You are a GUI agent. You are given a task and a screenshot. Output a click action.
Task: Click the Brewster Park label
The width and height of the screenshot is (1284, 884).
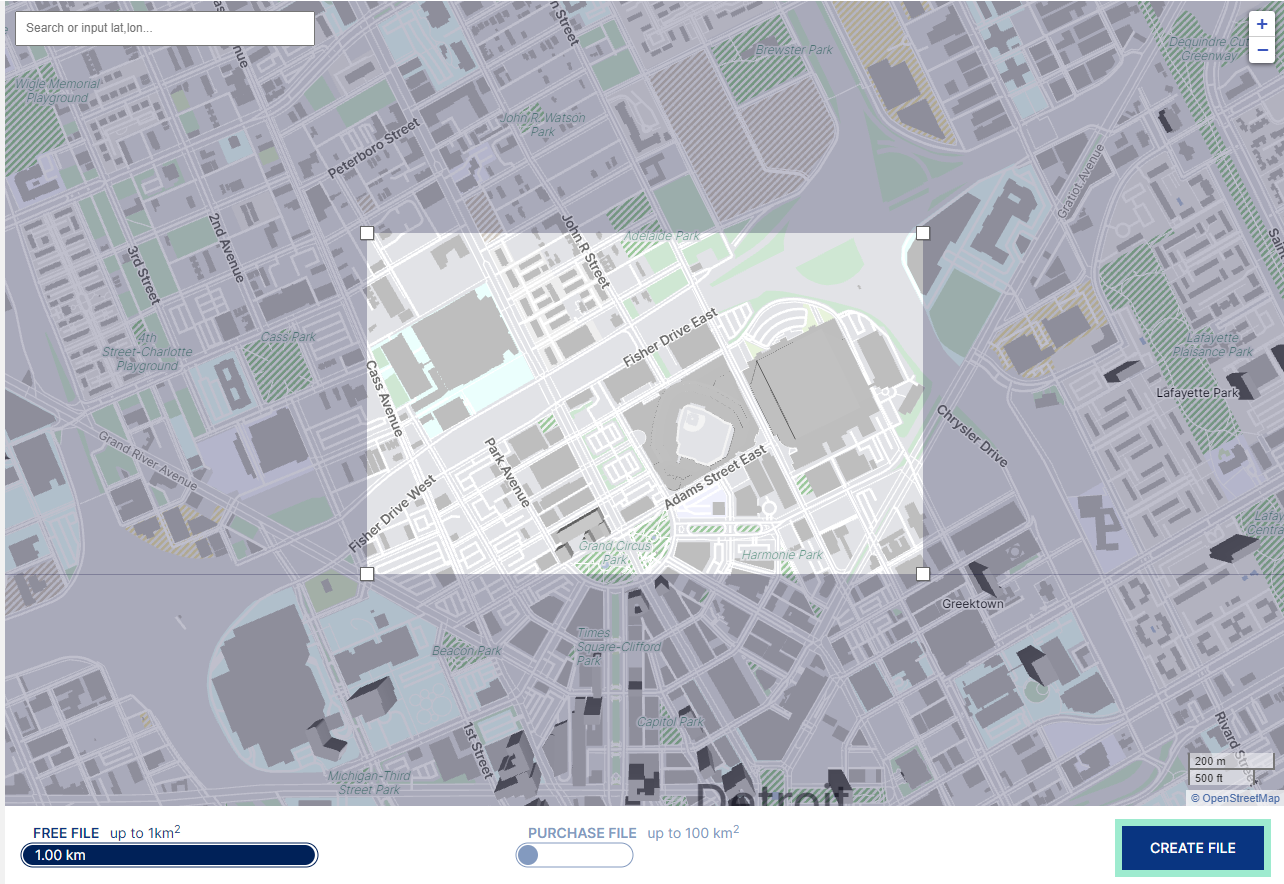click(x=794, y=50)
